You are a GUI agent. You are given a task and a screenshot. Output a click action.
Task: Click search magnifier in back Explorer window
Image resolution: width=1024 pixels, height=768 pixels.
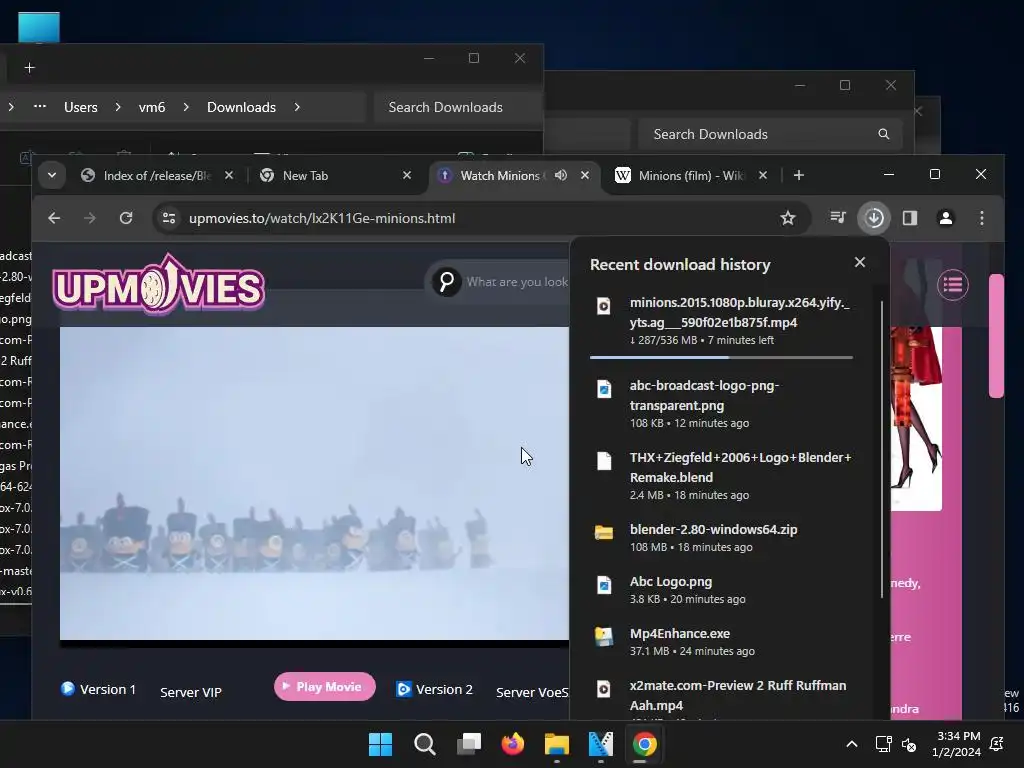884,134
